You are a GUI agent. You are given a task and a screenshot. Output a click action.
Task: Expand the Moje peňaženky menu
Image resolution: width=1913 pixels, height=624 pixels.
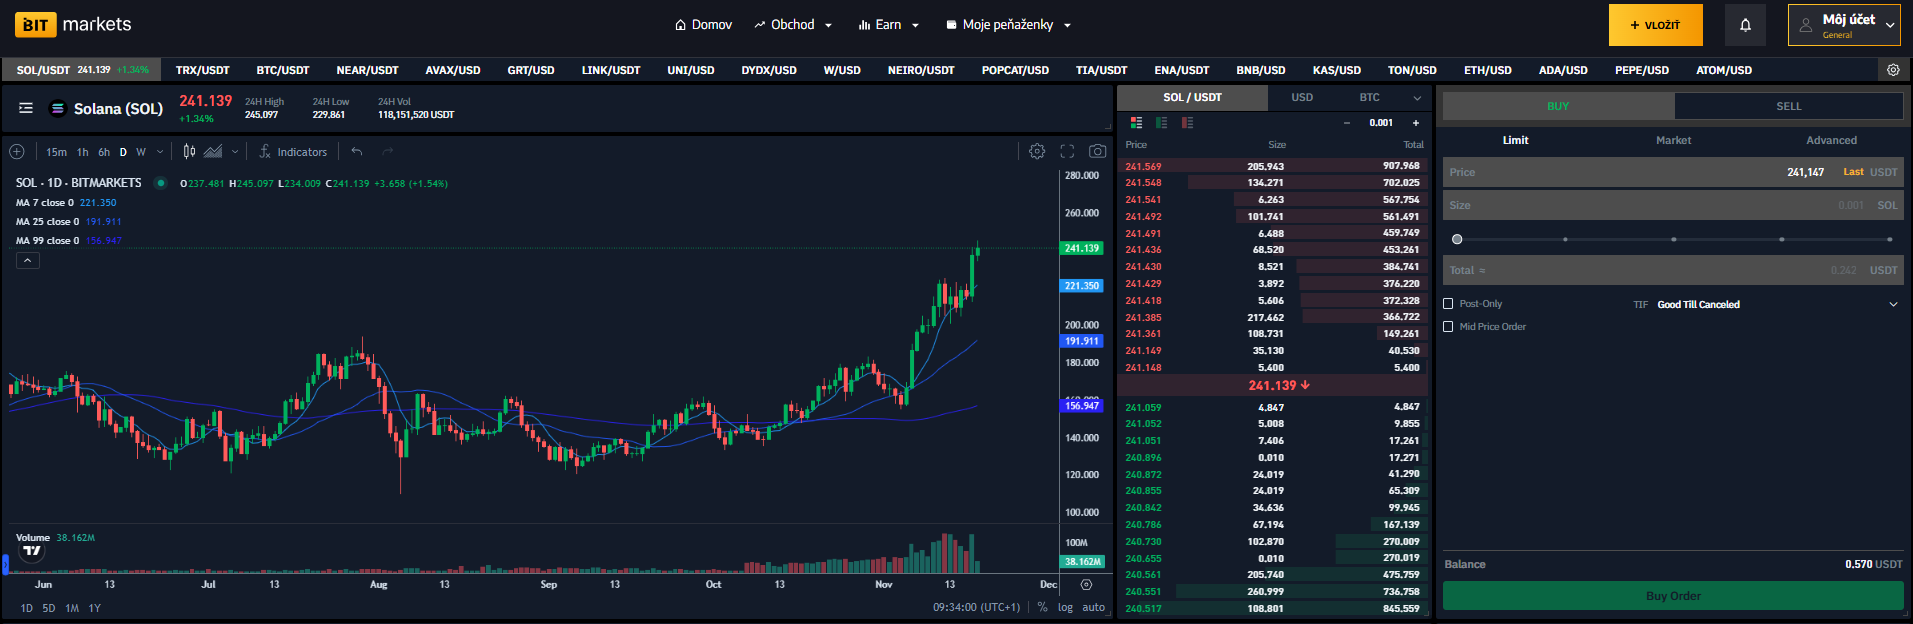coord(1008,25)
